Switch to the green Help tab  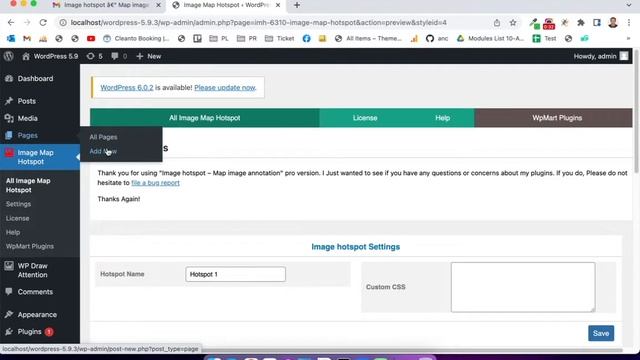tap(442, 118)
